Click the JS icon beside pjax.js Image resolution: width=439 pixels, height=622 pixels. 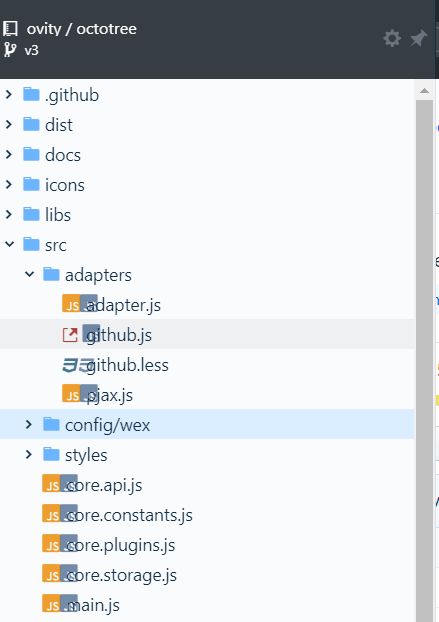(72, 394)
